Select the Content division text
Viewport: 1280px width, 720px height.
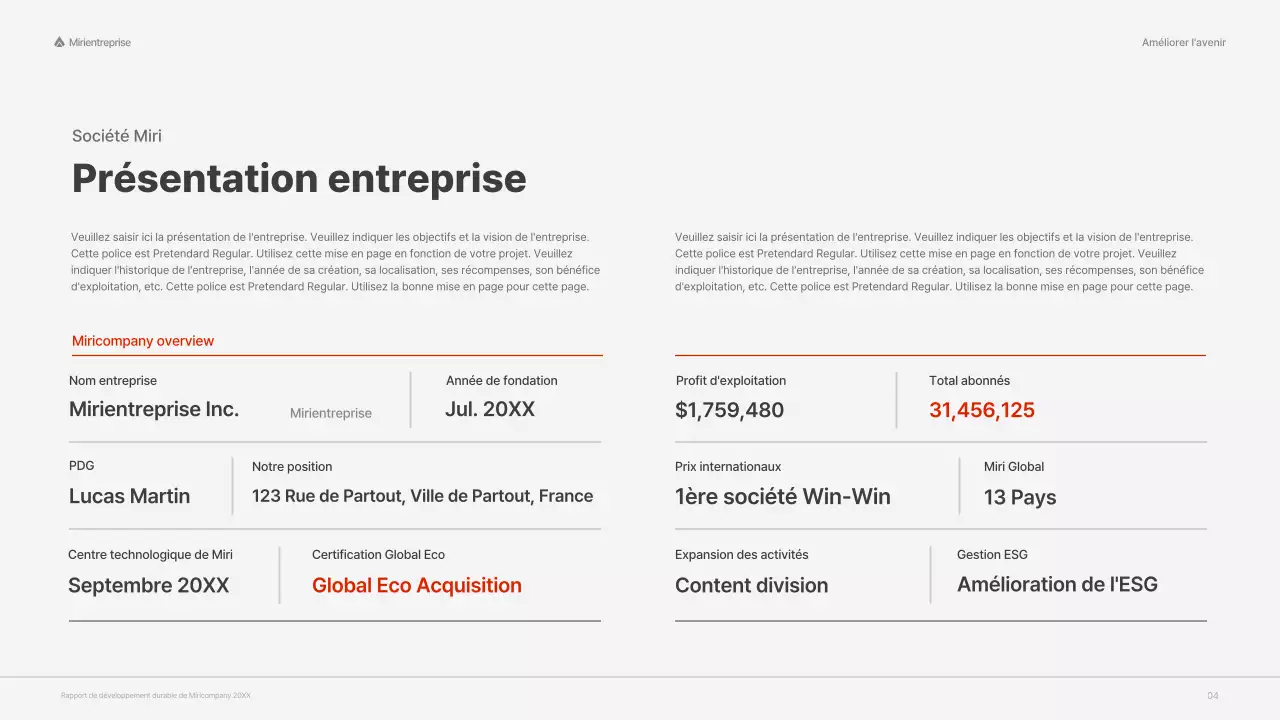click(x=751, y=586)
